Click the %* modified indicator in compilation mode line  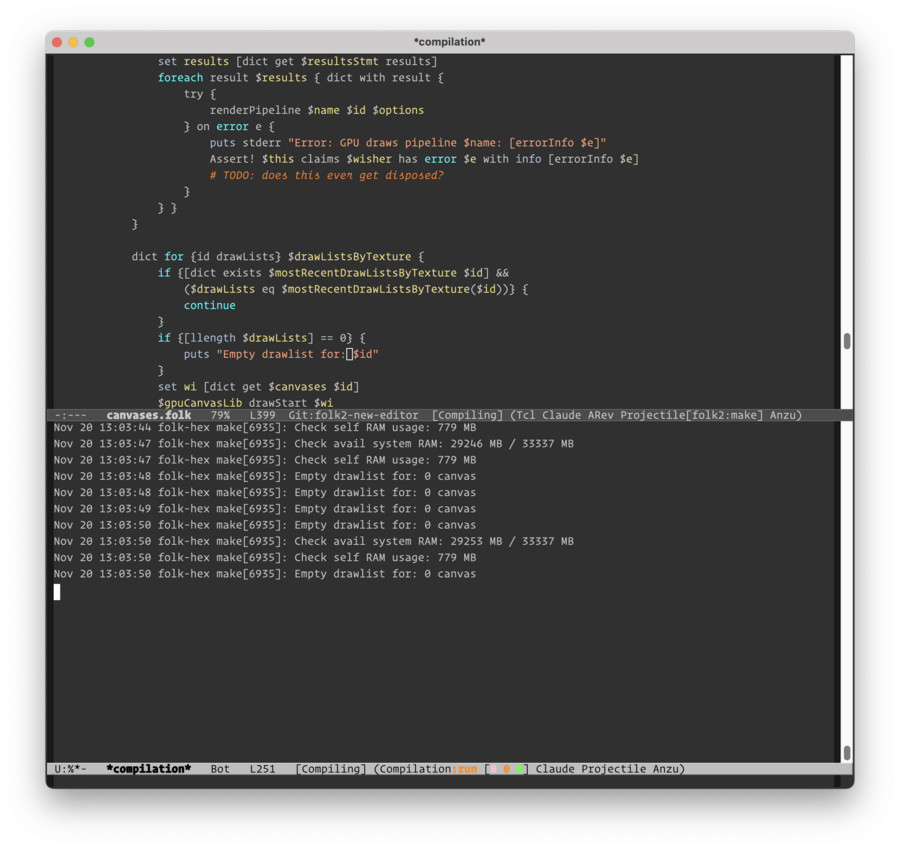coord(73,769)
